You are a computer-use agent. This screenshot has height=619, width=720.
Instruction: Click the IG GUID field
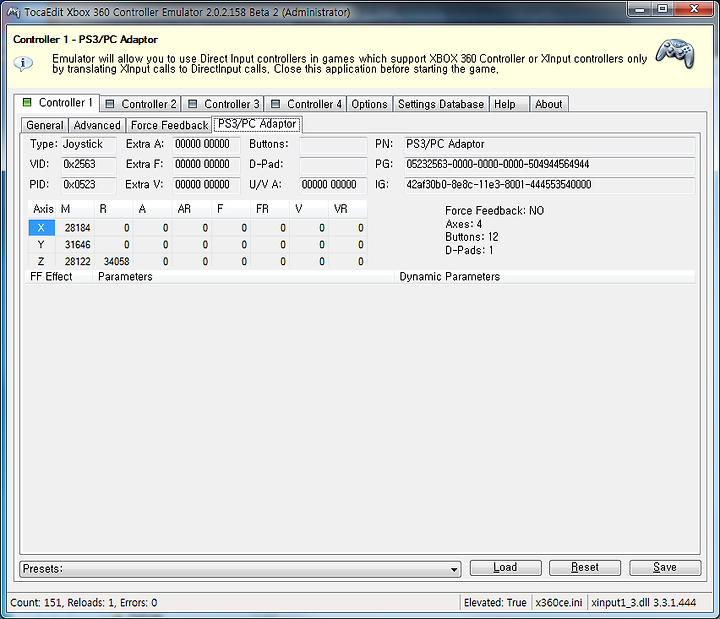tap(550, 185)
